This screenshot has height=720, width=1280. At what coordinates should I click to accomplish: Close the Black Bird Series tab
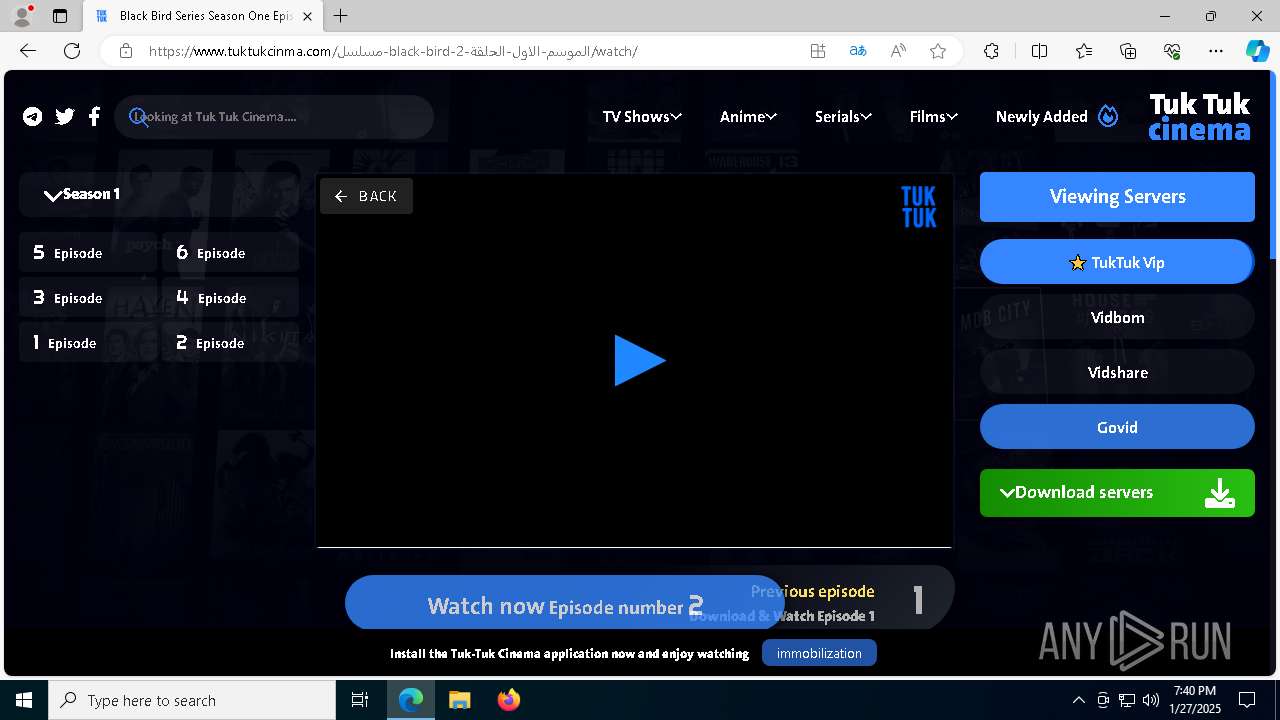[307, 16]
